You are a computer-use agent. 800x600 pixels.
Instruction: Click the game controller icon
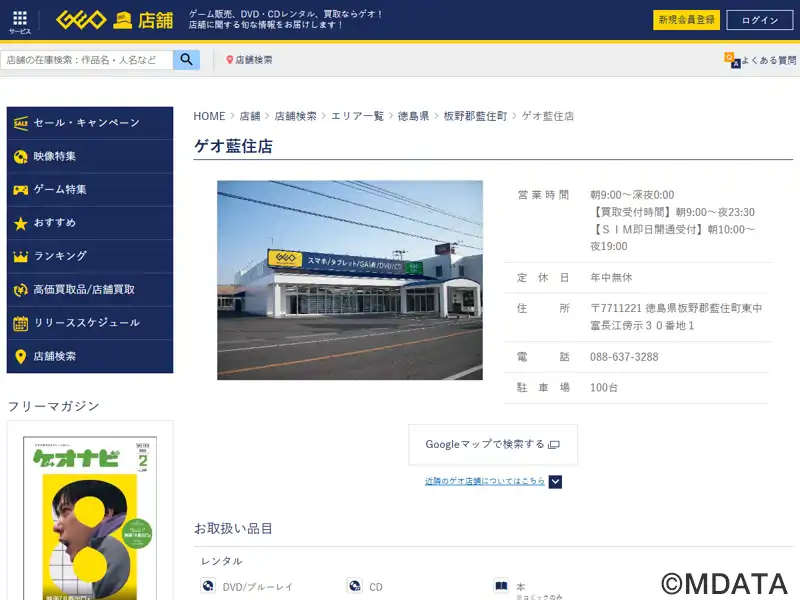point(21,190)
